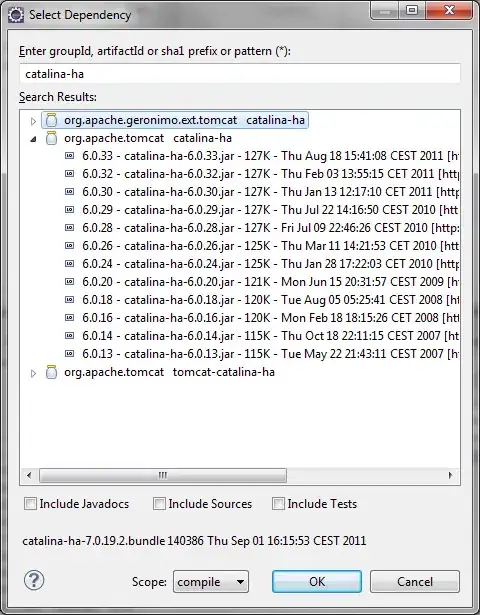Click the version icon of 6.0.14 entry
480x615 pixels.
click(x=69, y=336)
